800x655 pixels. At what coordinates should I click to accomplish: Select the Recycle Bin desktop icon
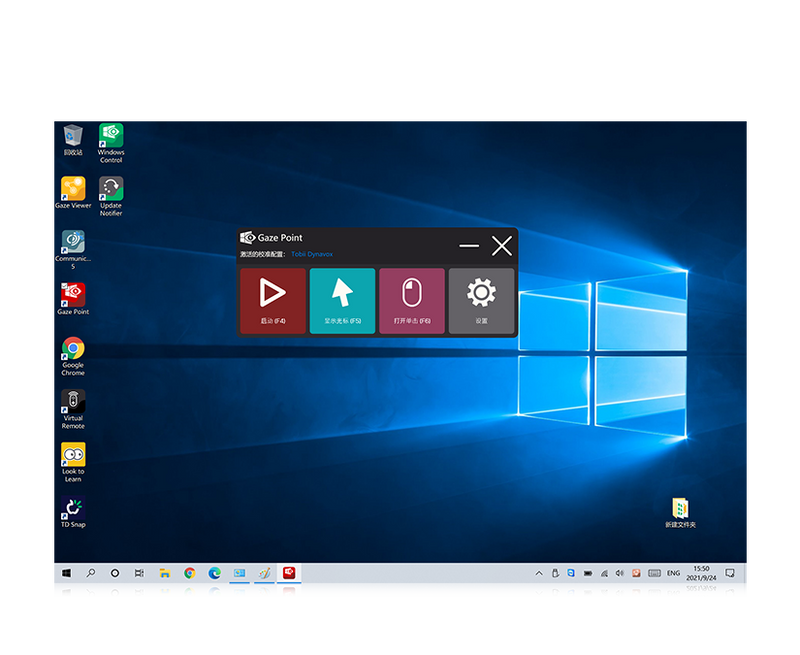[x=73, y=140]
